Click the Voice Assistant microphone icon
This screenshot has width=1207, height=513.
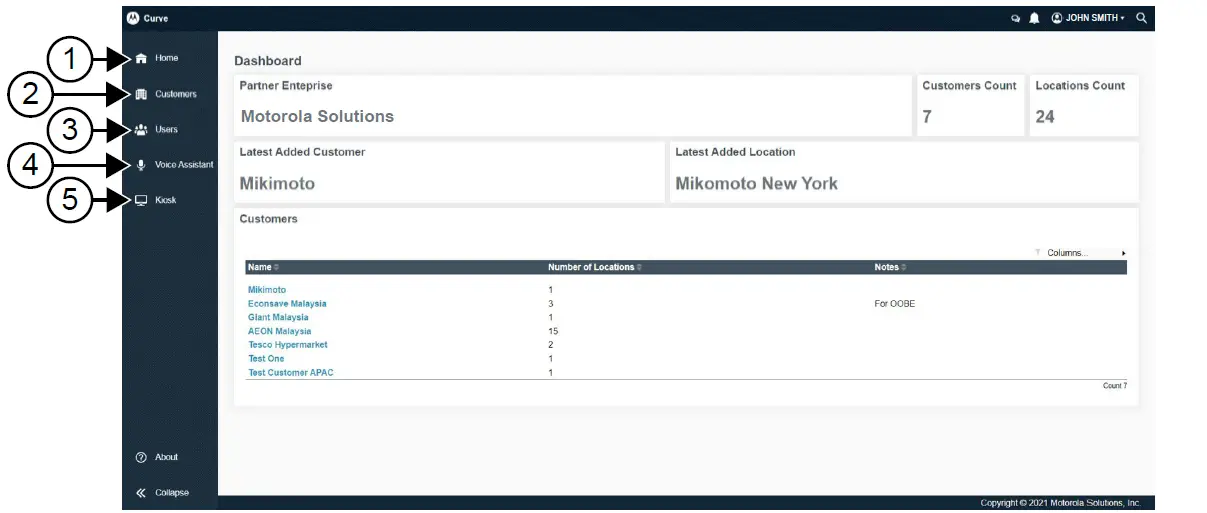click(x=141, y=165)
